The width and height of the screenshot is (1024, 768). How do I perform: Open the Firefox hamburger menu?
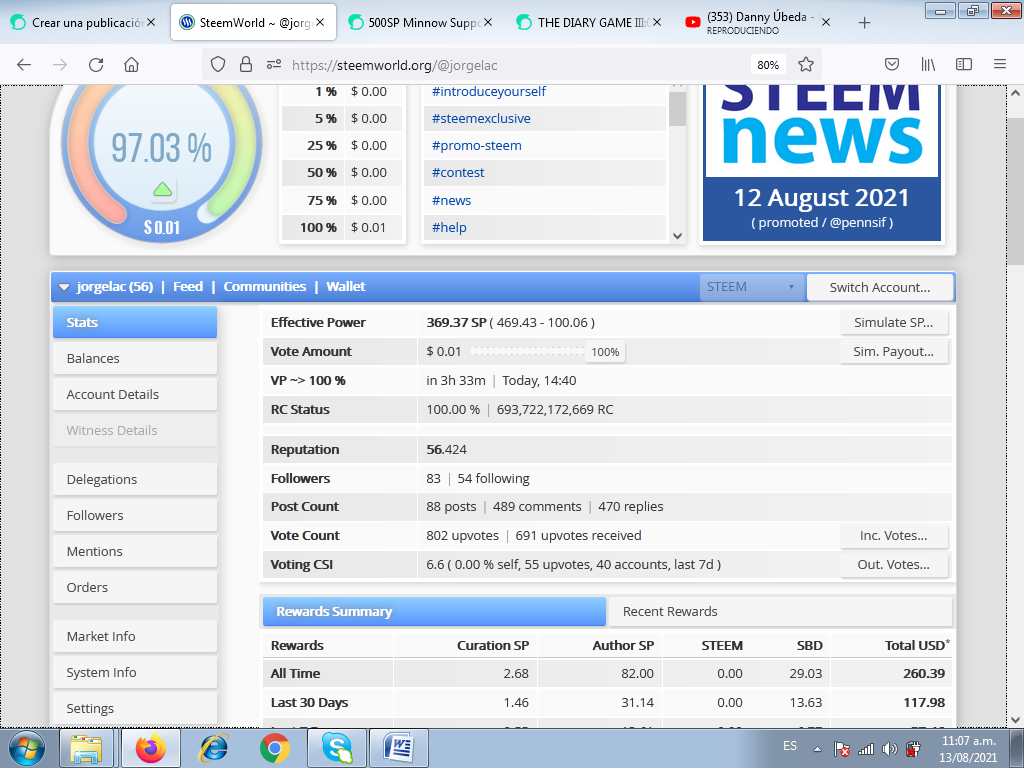pyautogui.click(x=1000, y=65)
